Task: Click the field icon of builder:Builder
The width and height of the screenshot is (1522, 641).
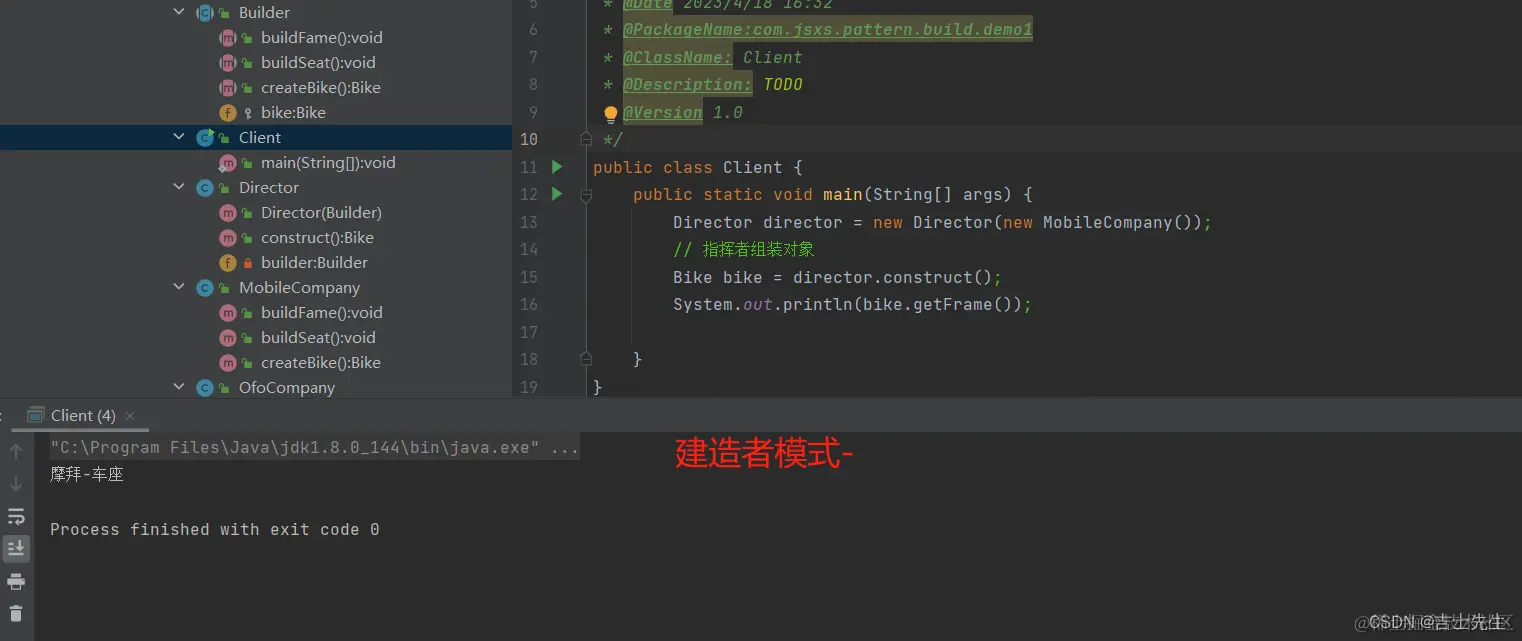Action: pyautogui.click(x=228, y=262)
